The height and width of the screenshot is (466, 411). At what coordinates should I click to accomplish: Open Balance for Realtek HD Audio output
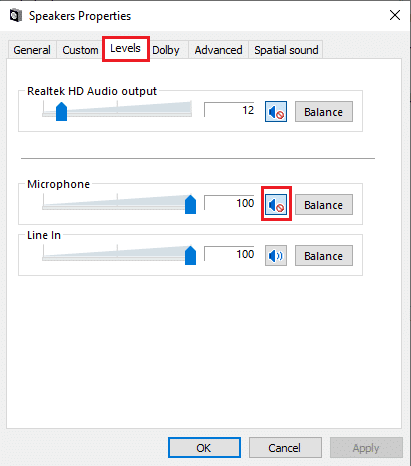click(324, 112)
